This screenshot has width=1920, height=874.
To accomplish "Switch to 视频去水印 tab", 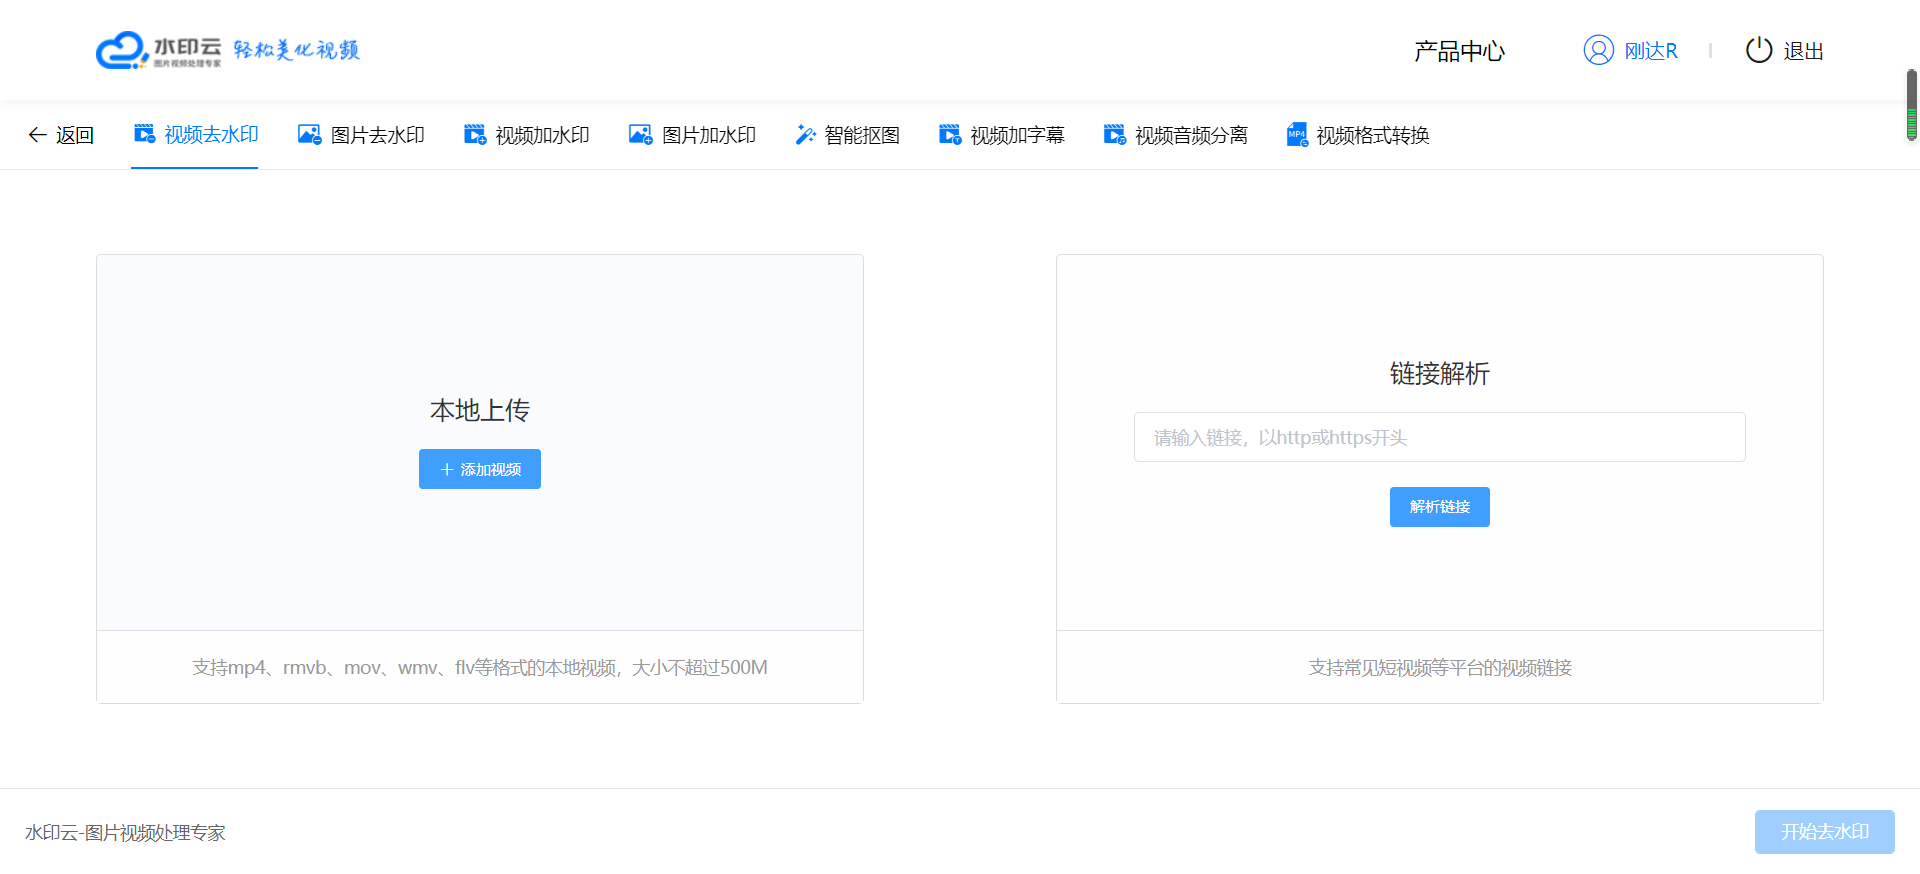I will click(x=195, y=135).
